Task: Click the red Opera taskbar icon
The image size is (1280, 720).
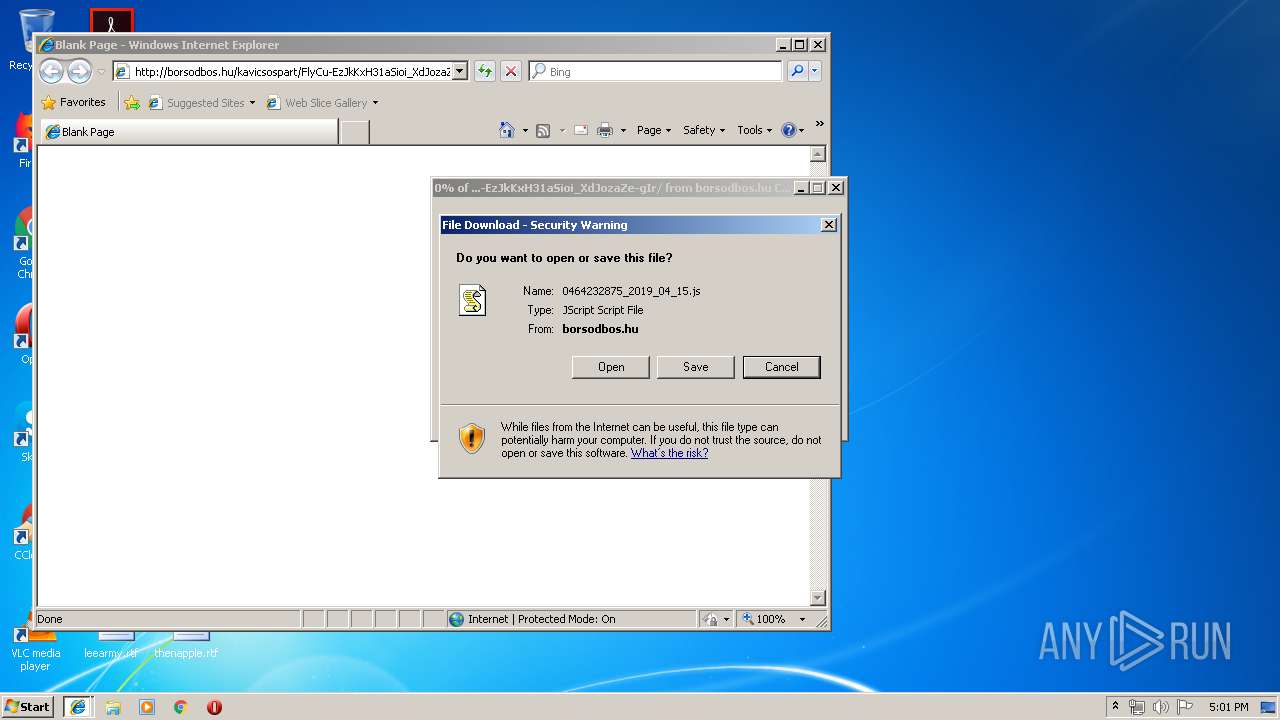Action: coord(214,707)
